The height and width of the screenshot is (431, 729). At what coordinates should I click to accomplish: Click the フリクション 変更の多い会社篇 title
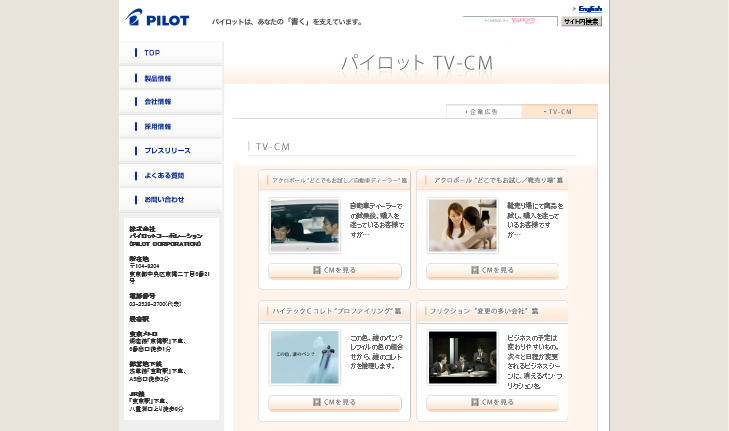pyautogui.click(x=484, y=311)
